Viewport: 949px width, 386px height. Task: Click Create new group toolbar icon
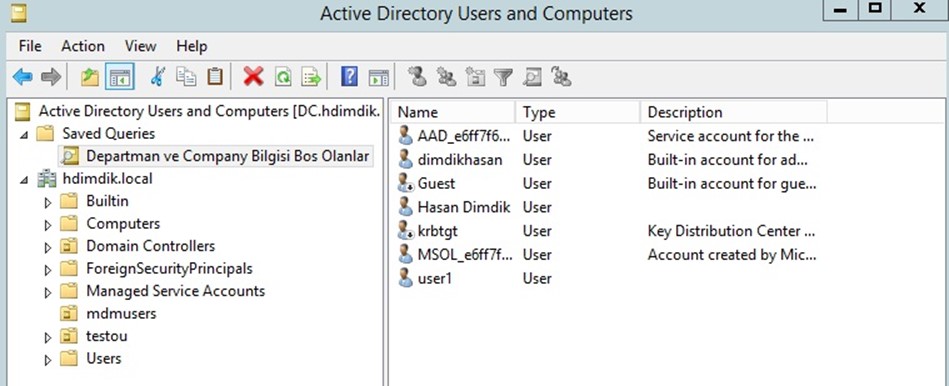pyautogui.click(x=447, y=77)
